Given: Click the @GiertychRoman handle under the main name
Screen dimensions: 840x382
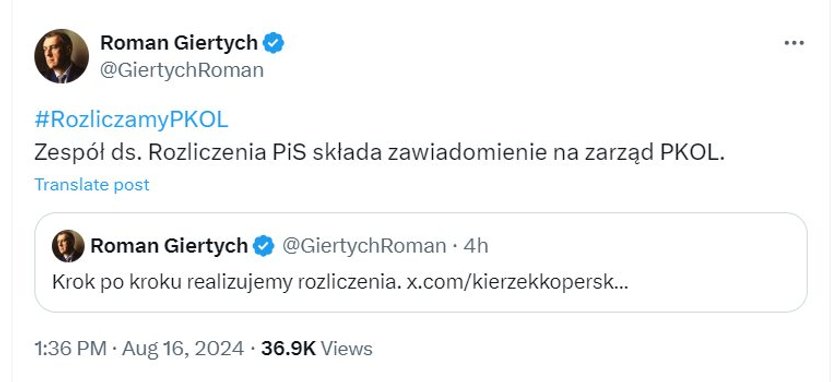Looking at the screenshot, I should 182,70.
